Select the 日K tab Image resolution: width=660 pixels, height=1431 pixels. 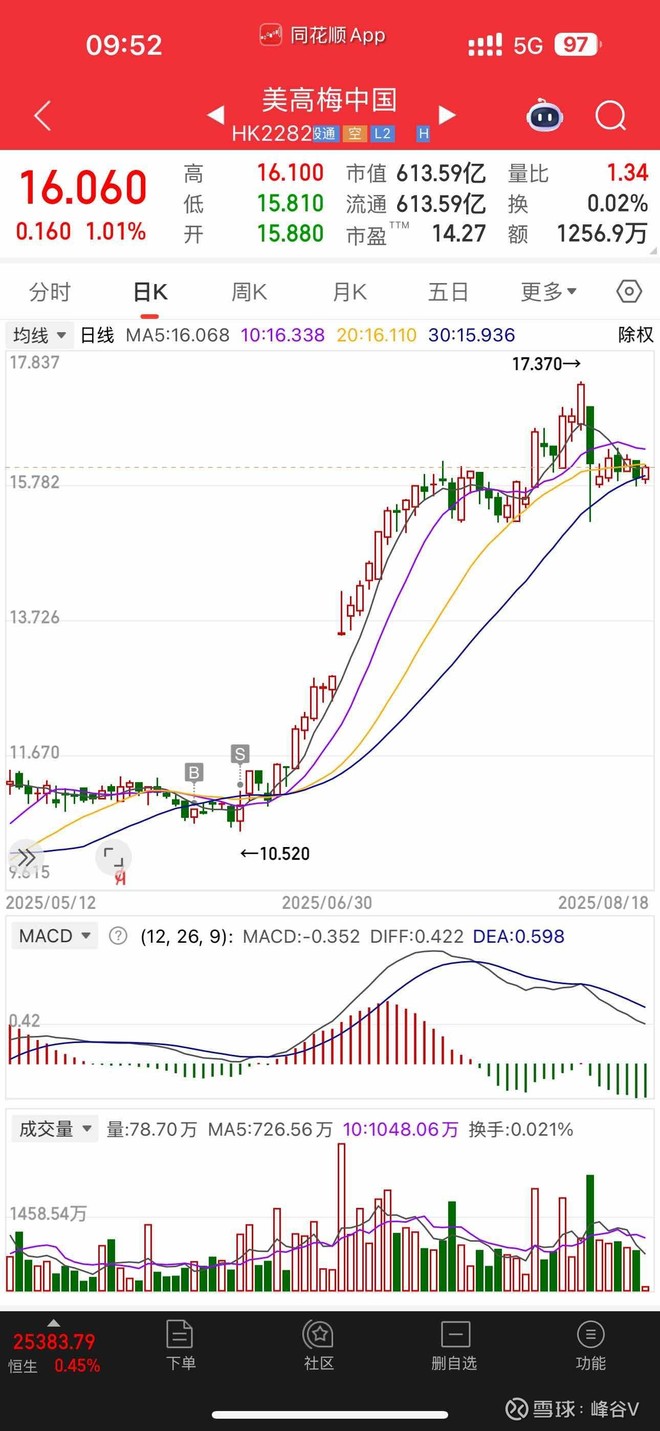click(150, 292)
